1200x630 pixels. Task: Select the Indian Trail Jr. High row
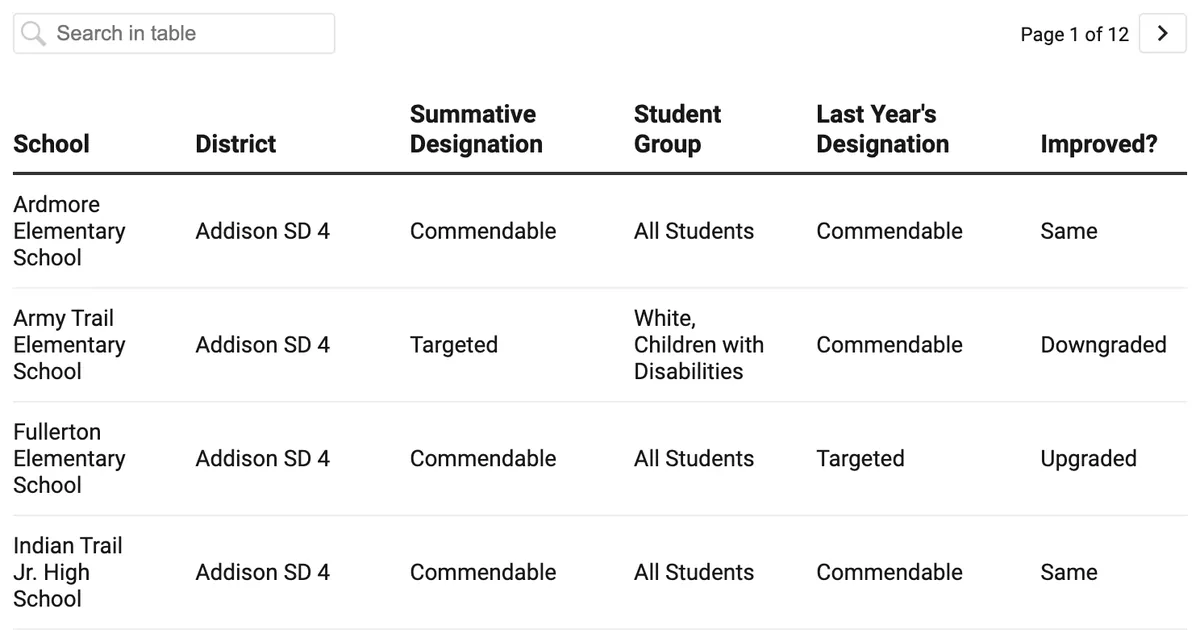[68, 572]
